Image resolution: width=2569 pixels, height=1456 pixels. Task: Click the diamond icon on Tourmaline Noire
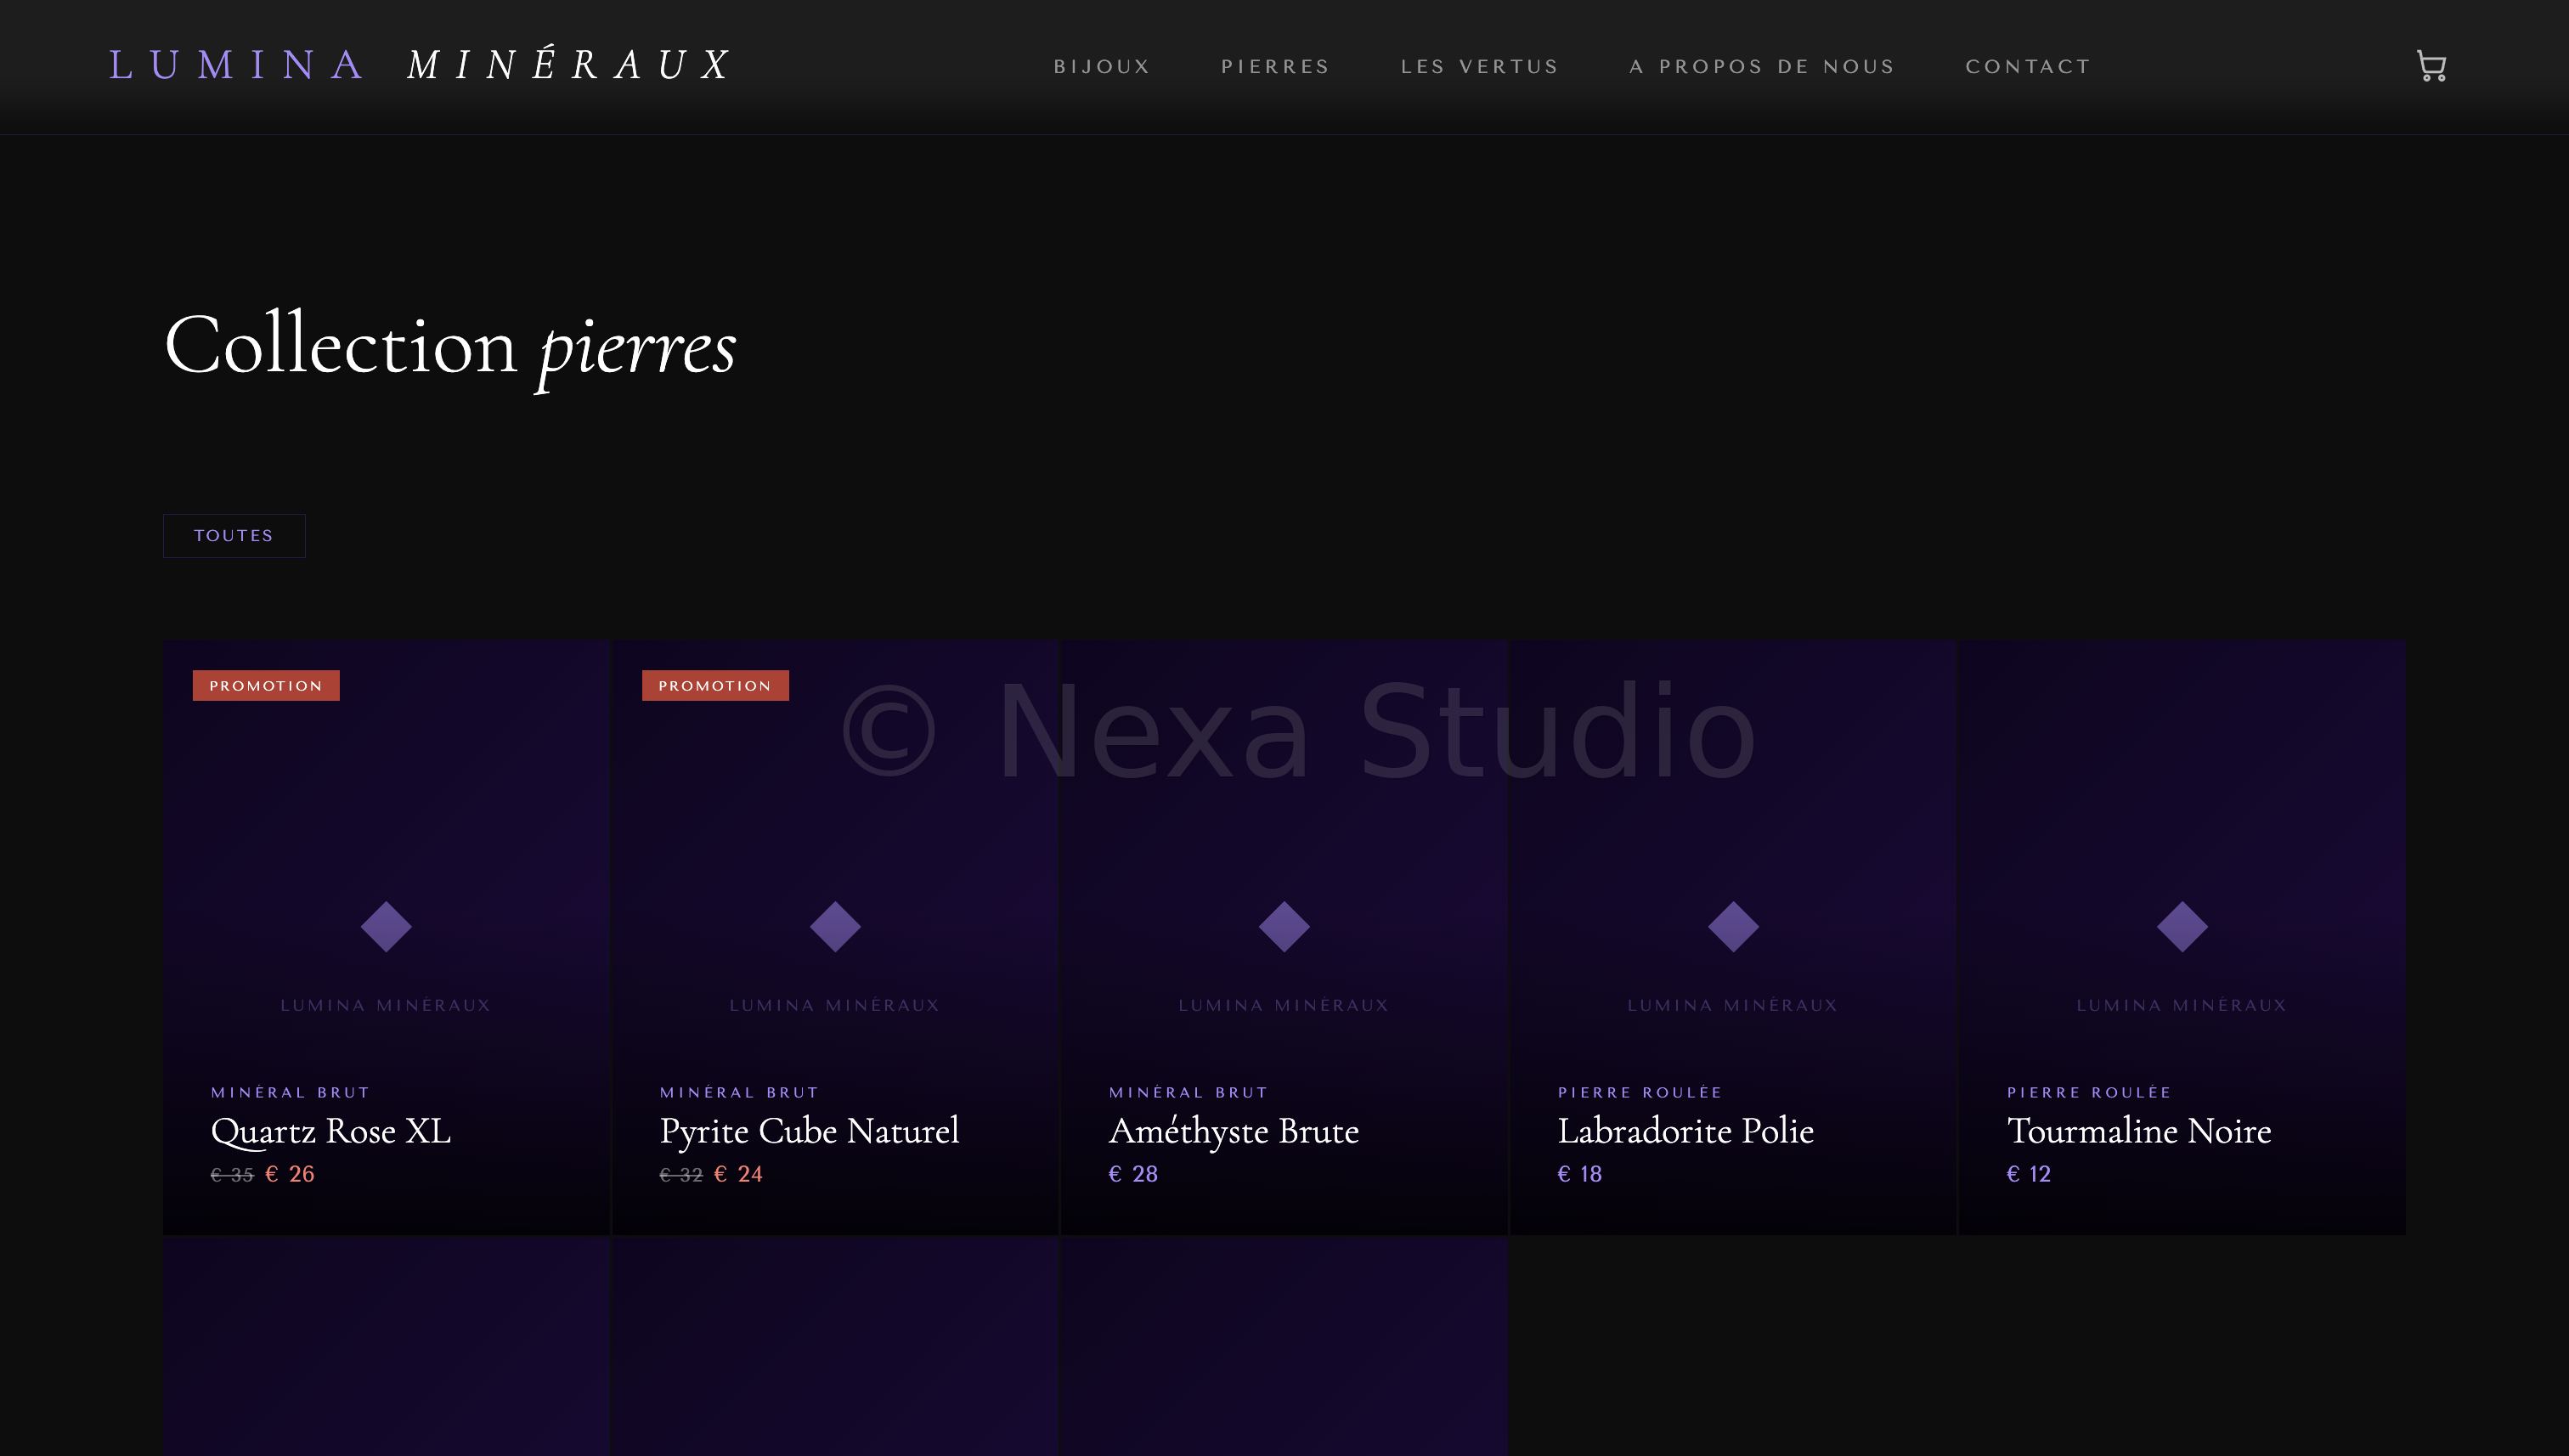coord(2182,926)
